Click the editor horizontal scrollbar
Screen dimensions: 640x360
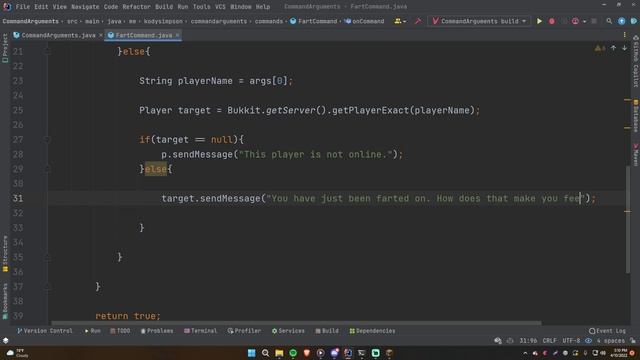click(295, 323)
